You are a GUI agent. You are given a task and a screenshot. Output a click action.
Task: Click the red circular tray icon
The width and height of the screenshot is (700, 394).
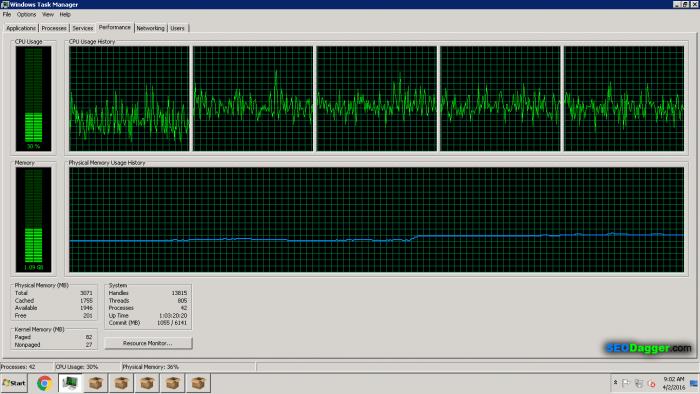click(651, 383)
